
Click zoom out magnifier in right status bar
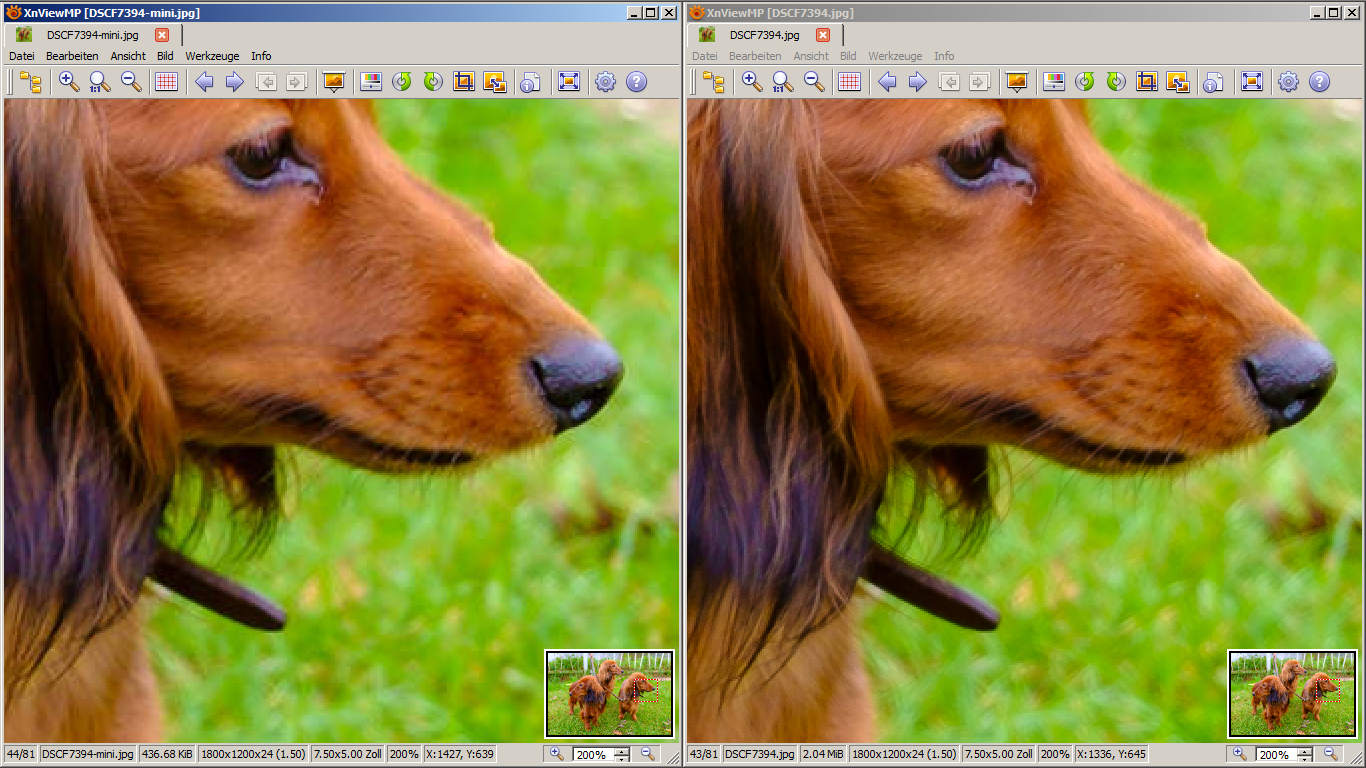pos(1331,754)
